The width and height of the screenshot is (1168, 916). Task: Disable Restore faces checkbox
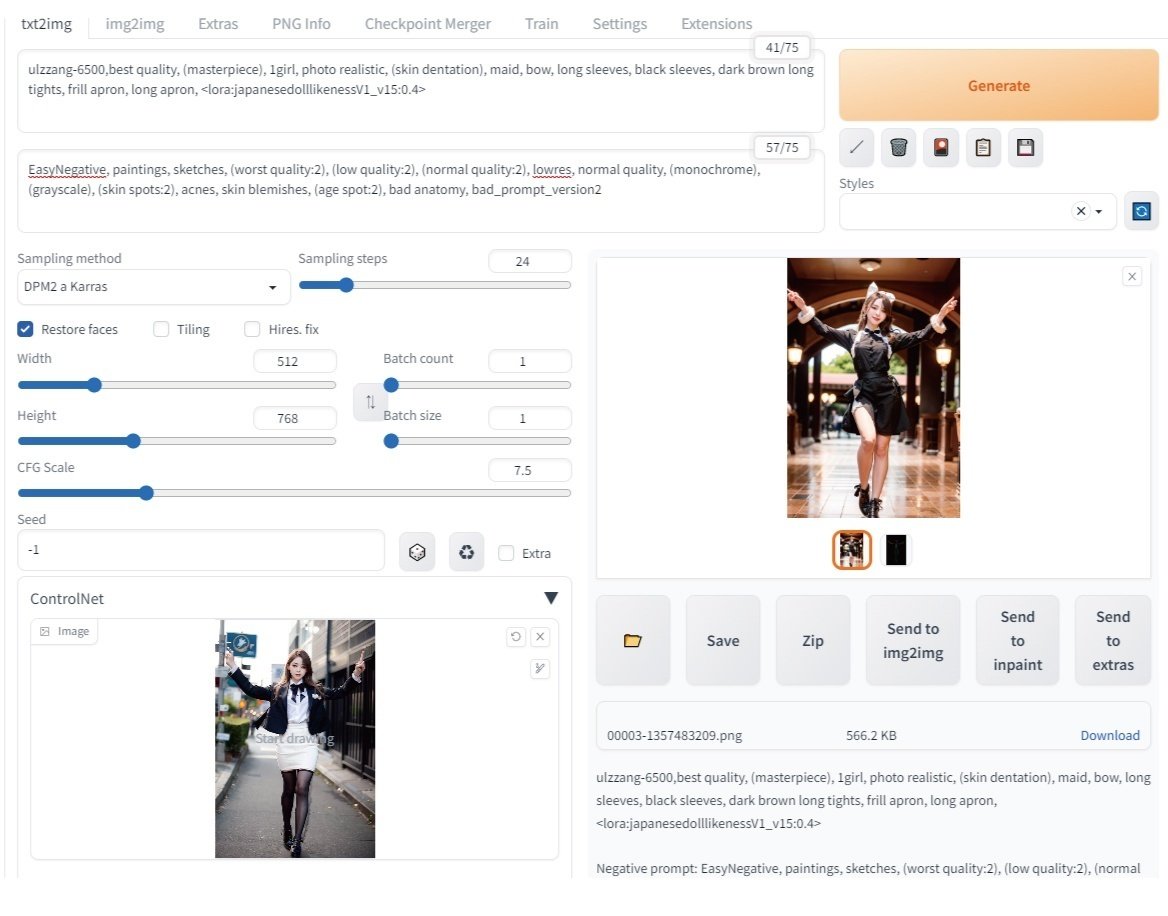pyautogui.click(x=25, y=329)
